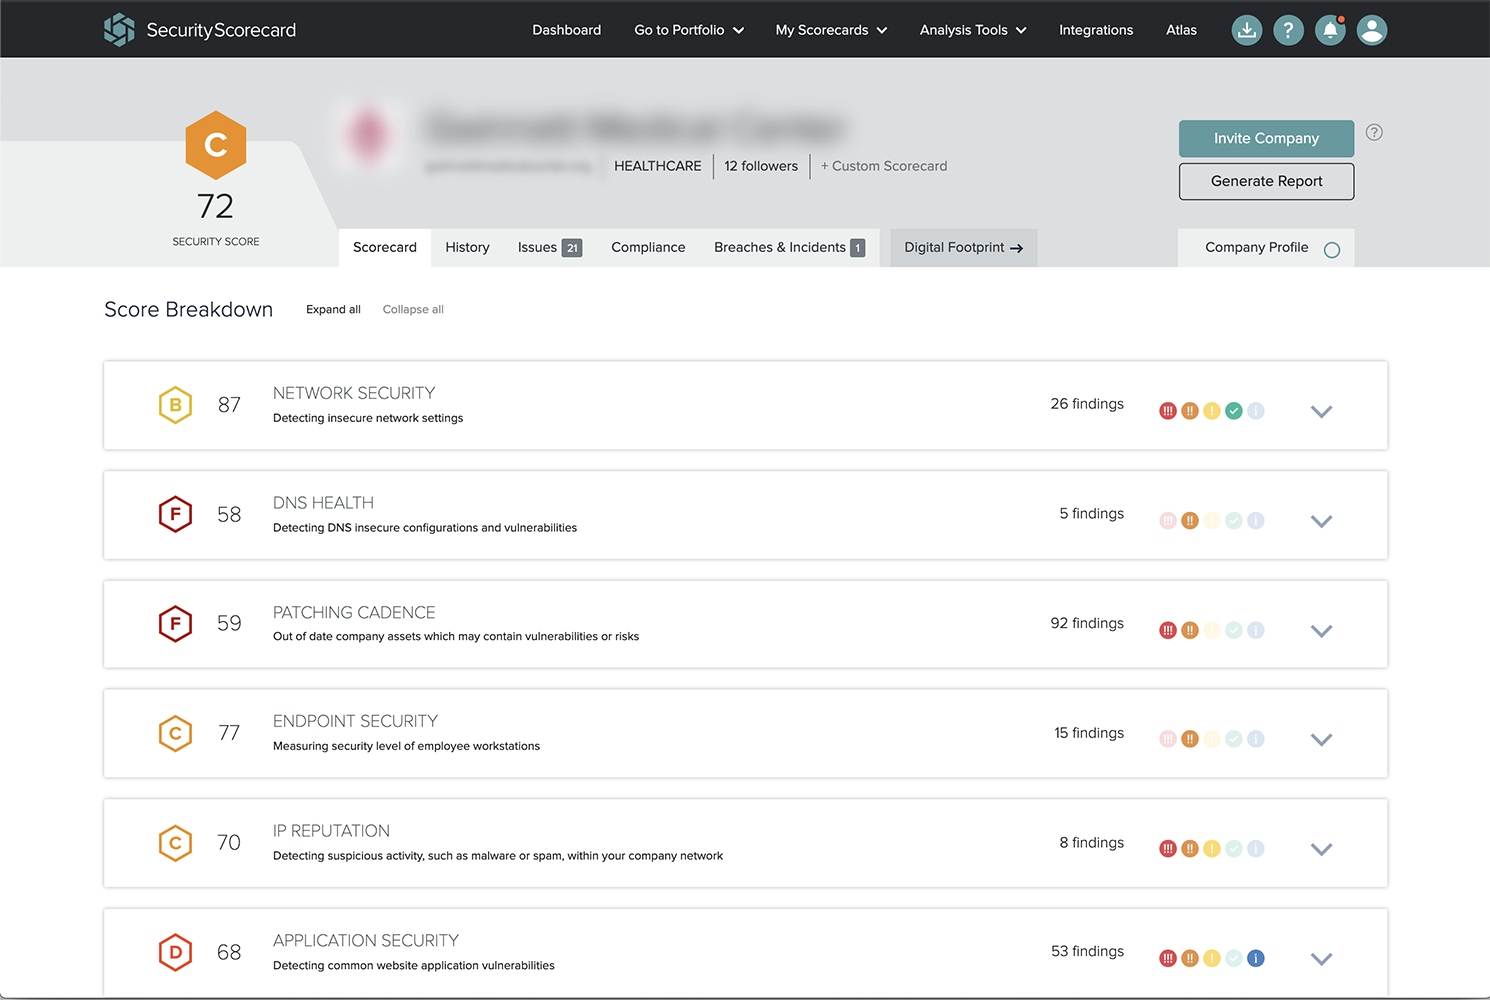Click the Generate Report button
The width and height of the screenshot is (1490, 1000).
point(1266,181)
